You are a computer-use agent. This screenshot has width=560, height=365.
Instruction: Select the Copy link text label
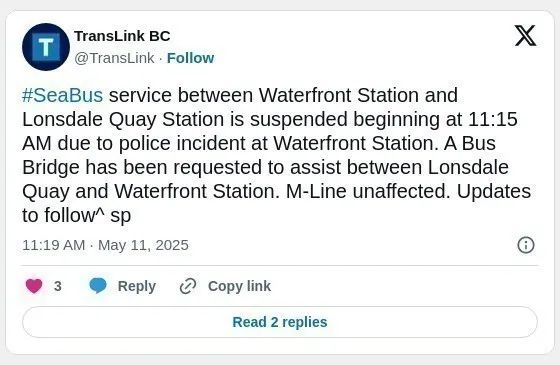[x=239, y=286]
